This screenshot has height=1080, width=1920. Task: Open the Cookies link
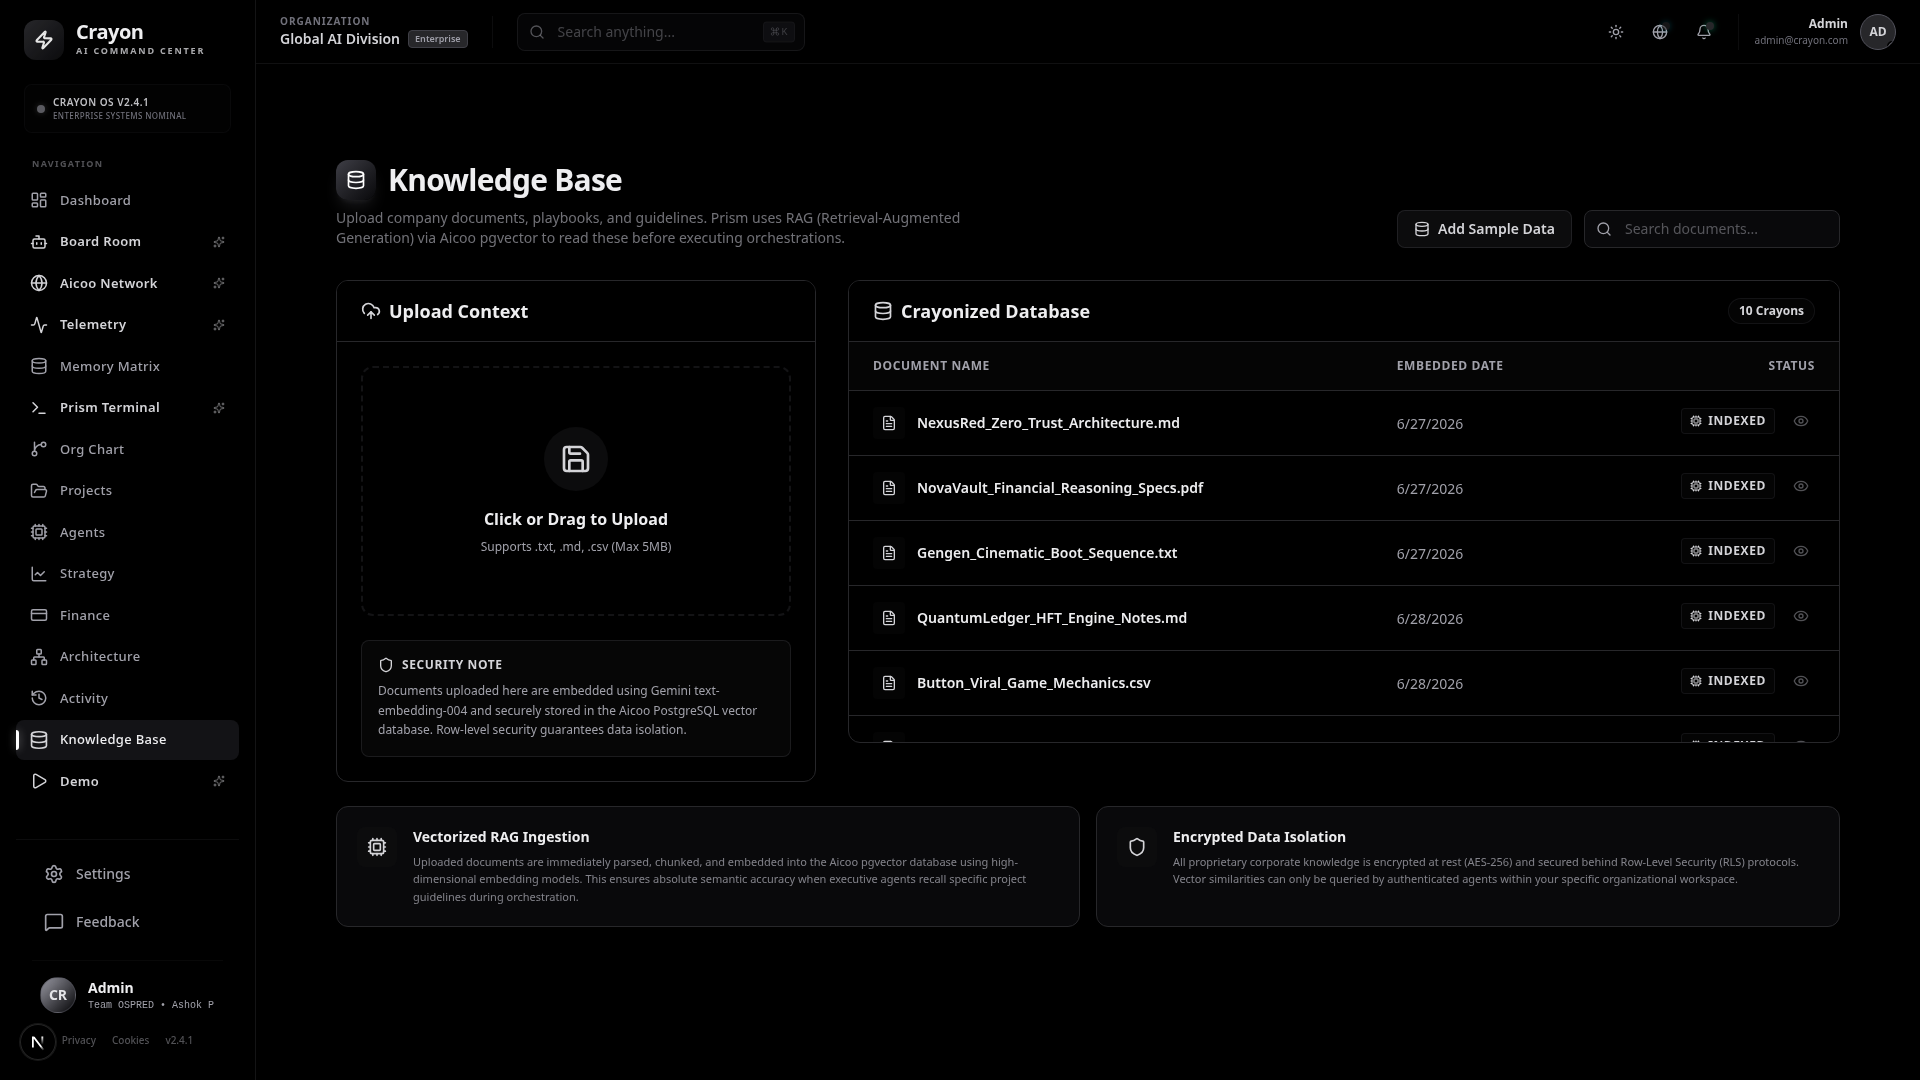coord(130,1041)
